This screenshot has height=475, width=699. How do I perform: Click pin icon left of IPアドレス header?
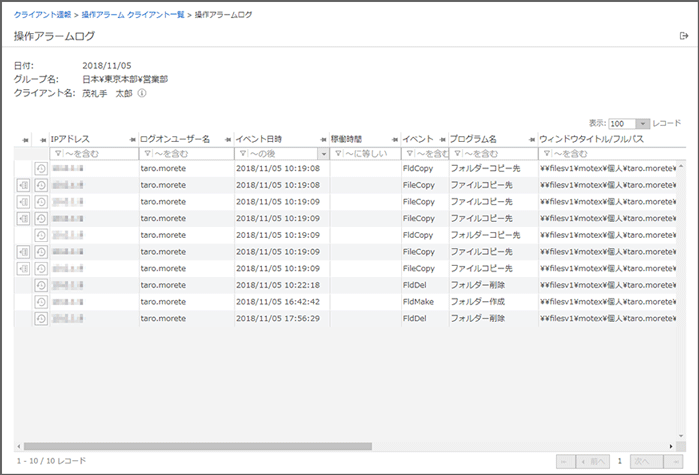click(x=43, y=139)
